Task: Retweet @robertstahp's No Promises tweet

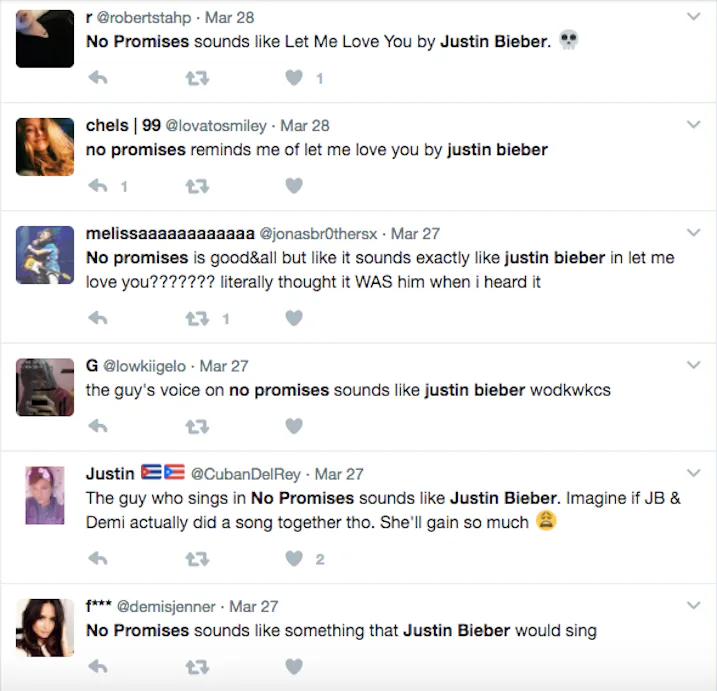Action: pyautogui.click(x=196, y=77)
